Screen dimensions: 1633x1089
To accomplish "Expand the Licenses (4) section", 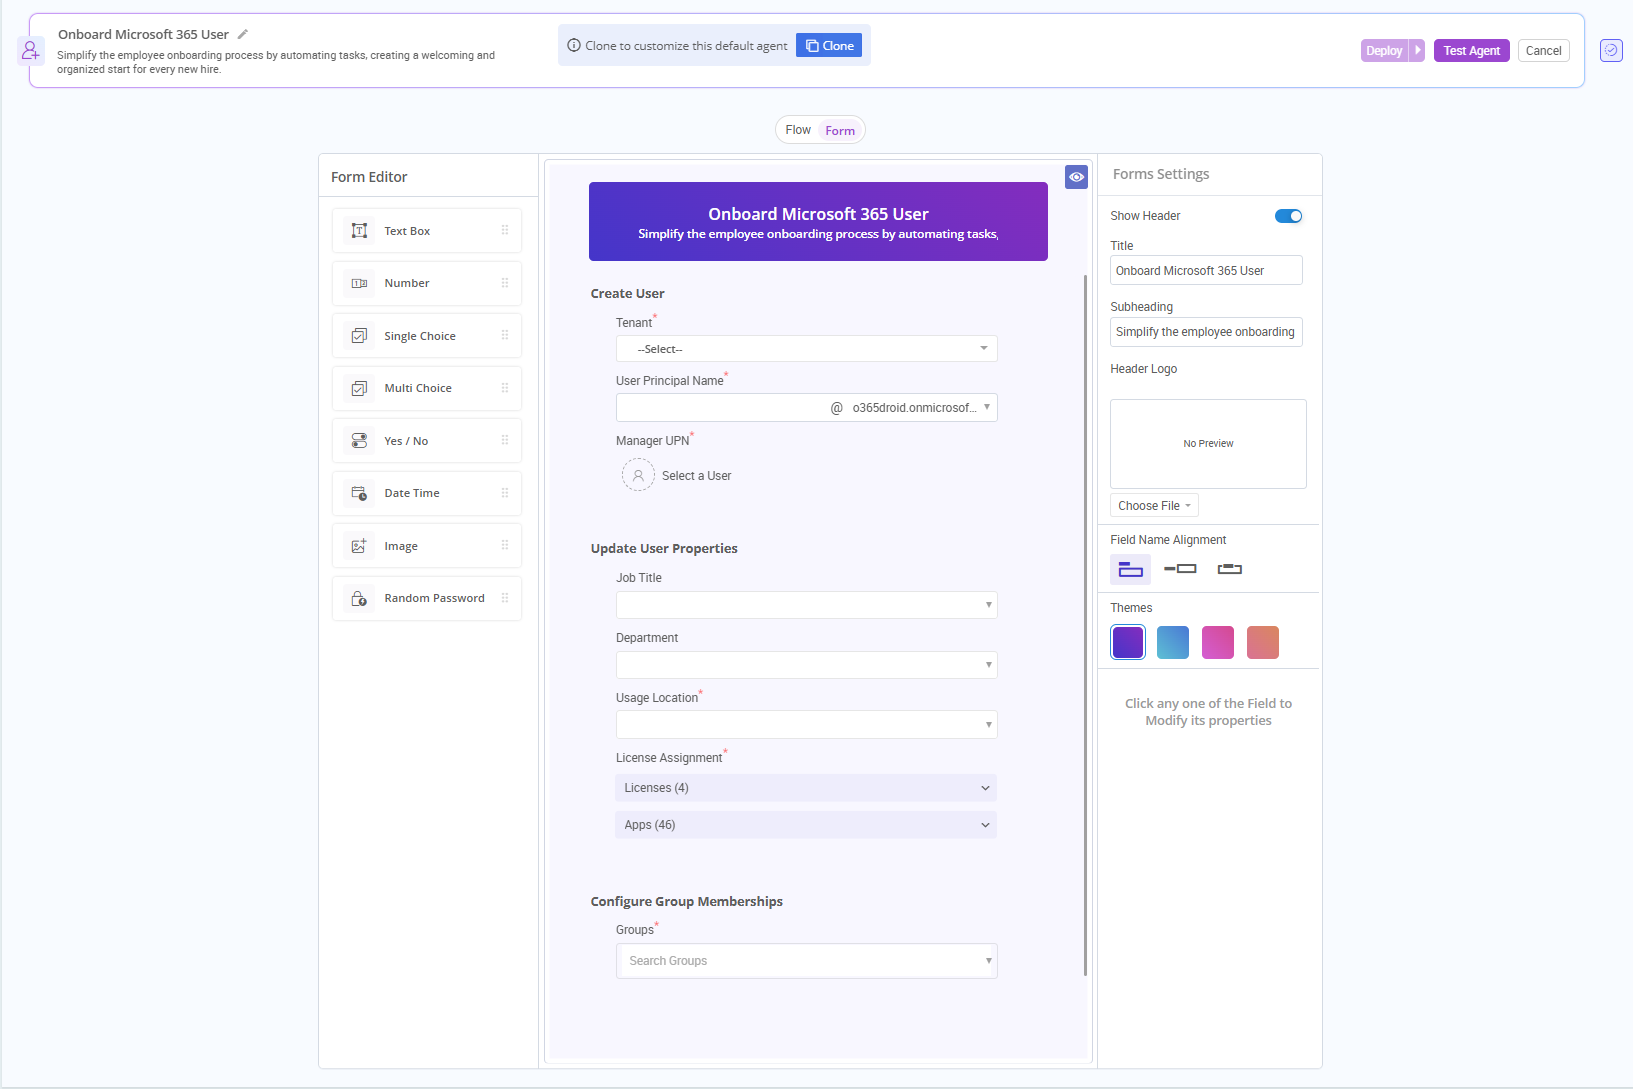I will [806, 788].
